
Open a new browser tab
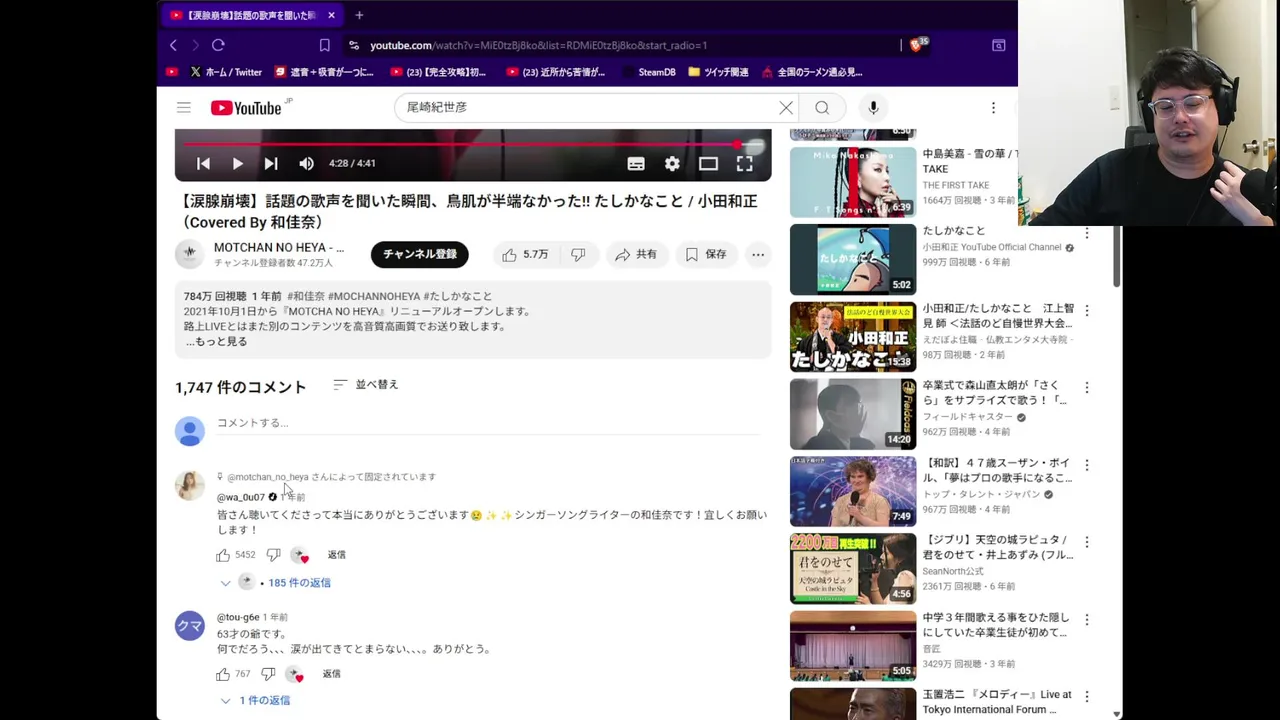(359, 15)
